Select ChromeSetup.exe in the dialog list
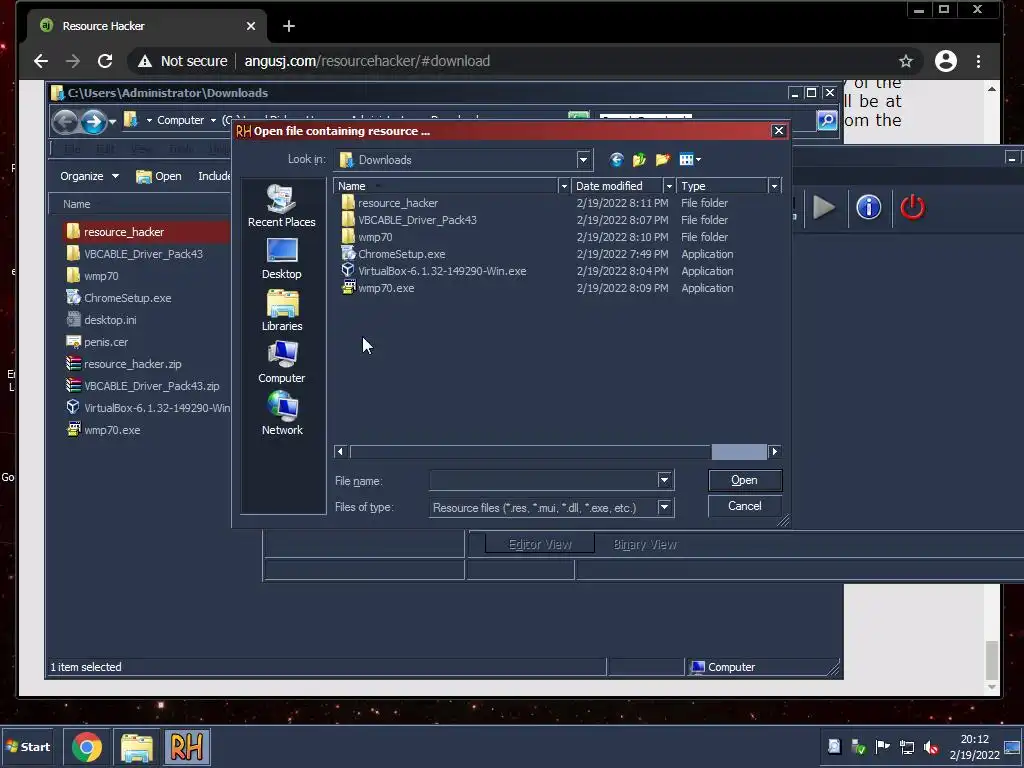The width and height of the screenshot is (1024, 768). (x=401, y=254)
